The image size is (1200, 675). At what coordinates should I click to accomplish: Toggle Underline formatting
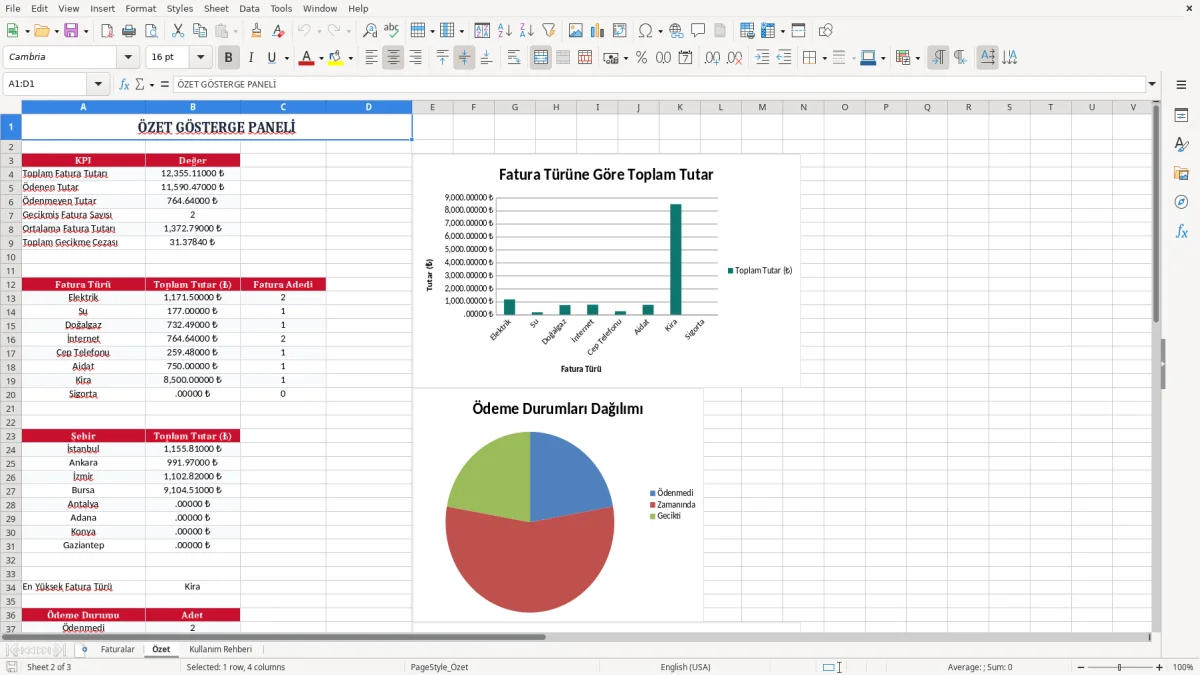271,58
